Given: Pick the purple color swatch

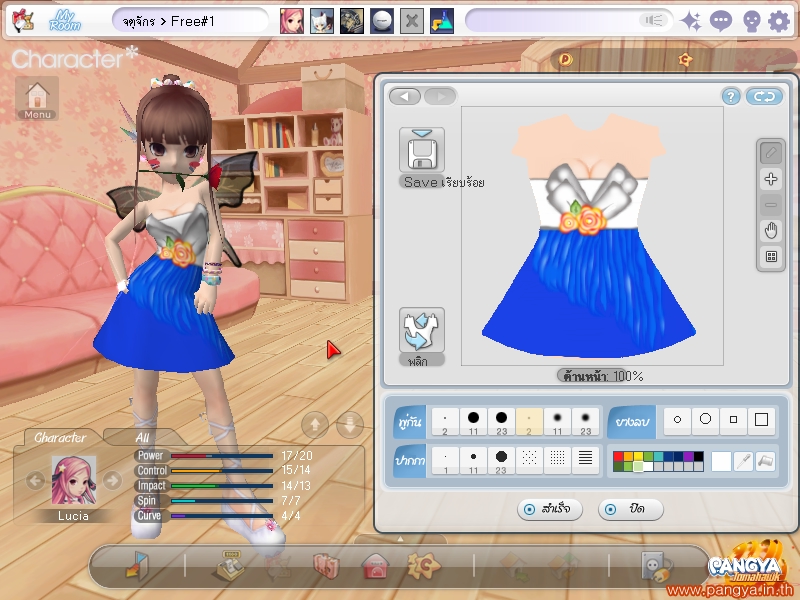Looking at the screenshot, I should pyautogui.click(x=688, y=457).
